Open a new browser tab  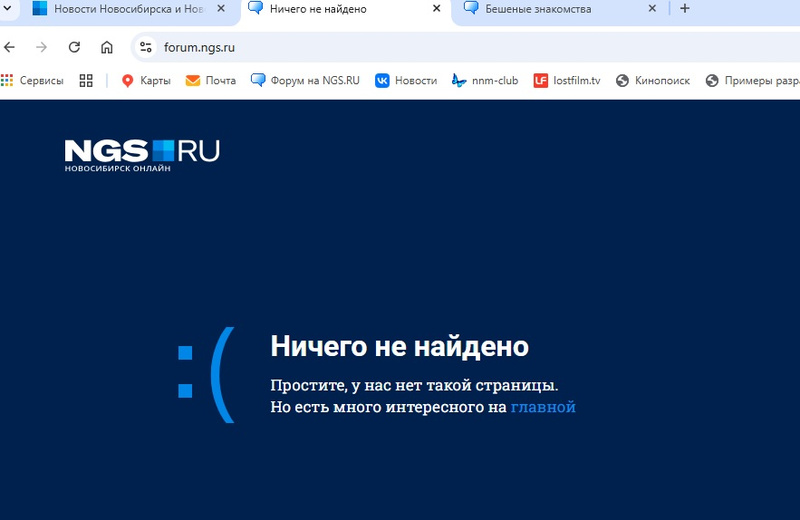click(x=685, y=8)
